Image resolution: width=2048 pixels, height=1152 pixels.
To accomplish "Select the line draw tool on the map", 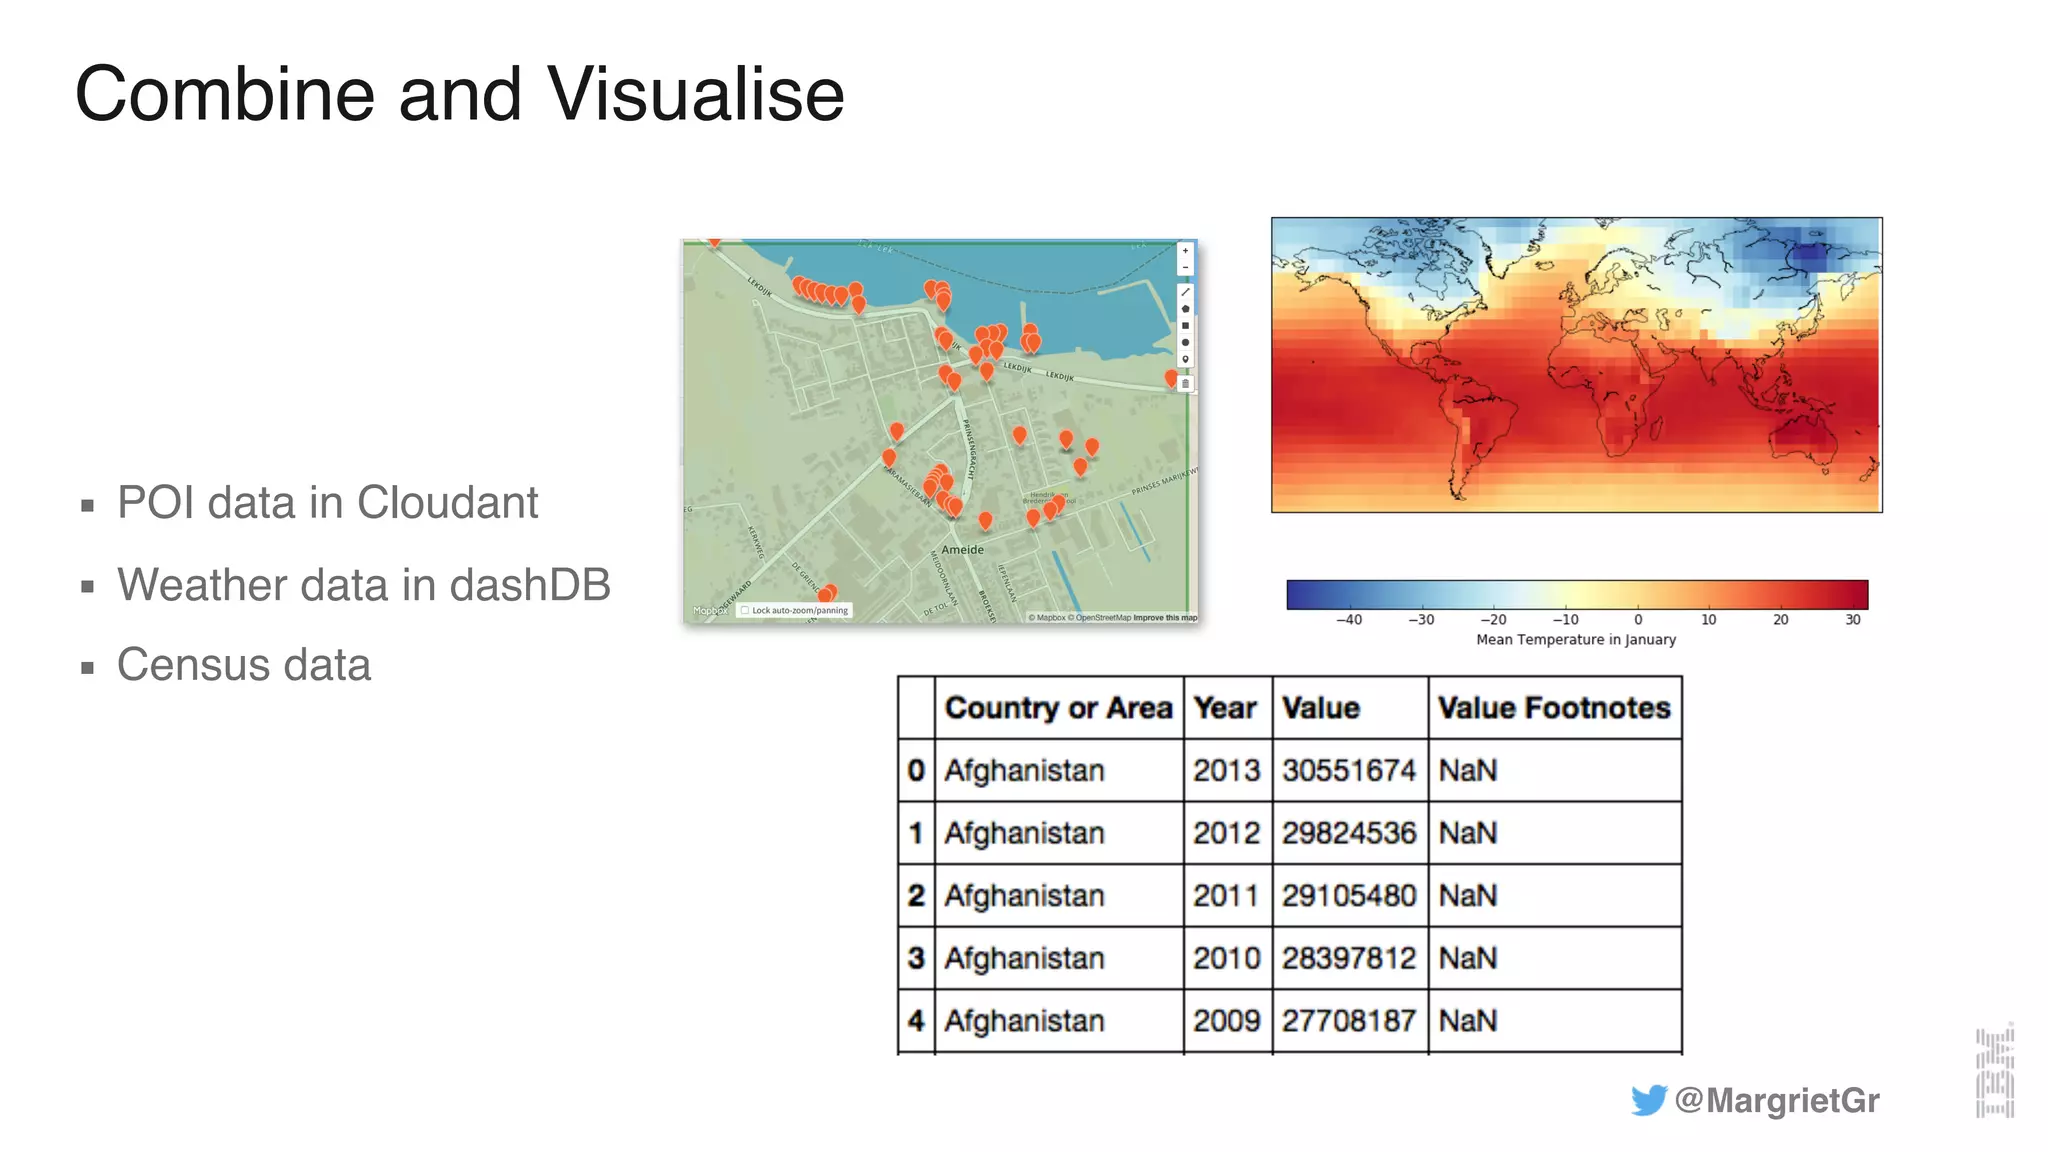I will (1185, 292).
